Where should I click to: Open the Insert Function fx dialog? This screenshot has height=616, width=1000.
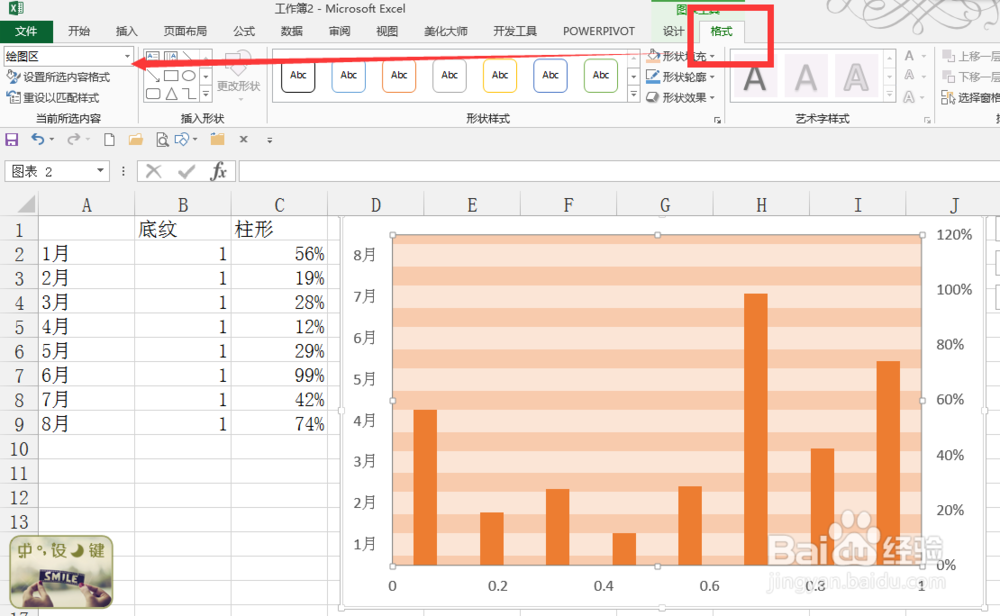[x=218, y=171]
